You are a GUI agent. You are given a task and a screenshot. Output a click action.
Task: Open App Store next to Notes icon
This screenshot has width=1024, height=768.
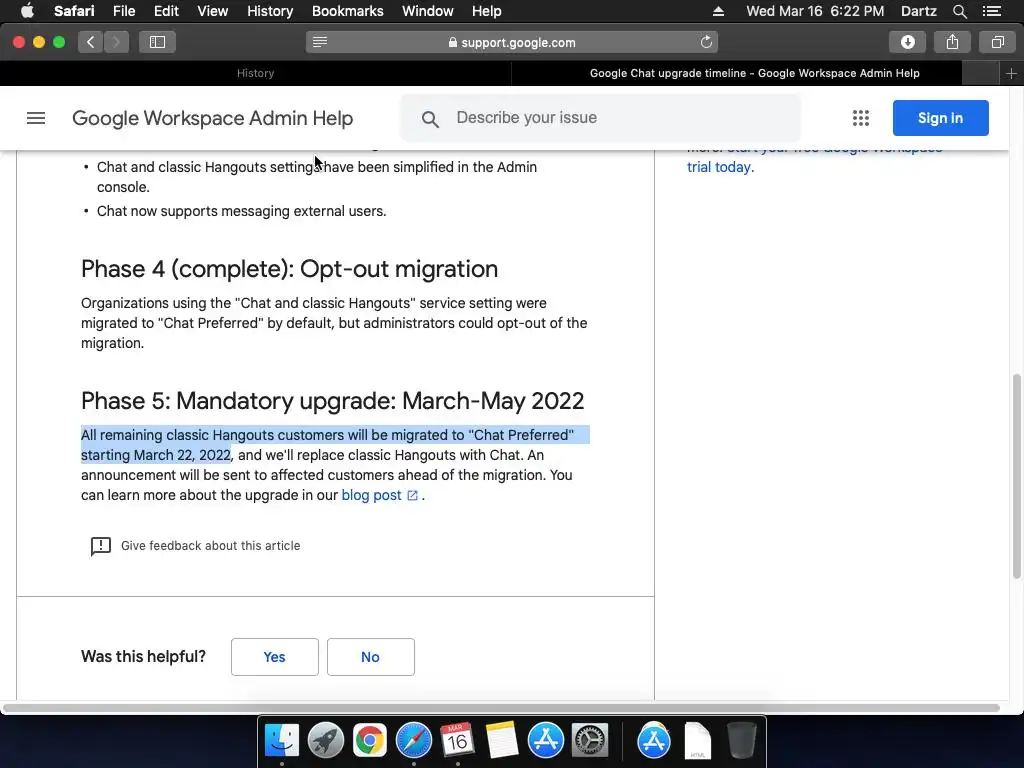point(545,740)
